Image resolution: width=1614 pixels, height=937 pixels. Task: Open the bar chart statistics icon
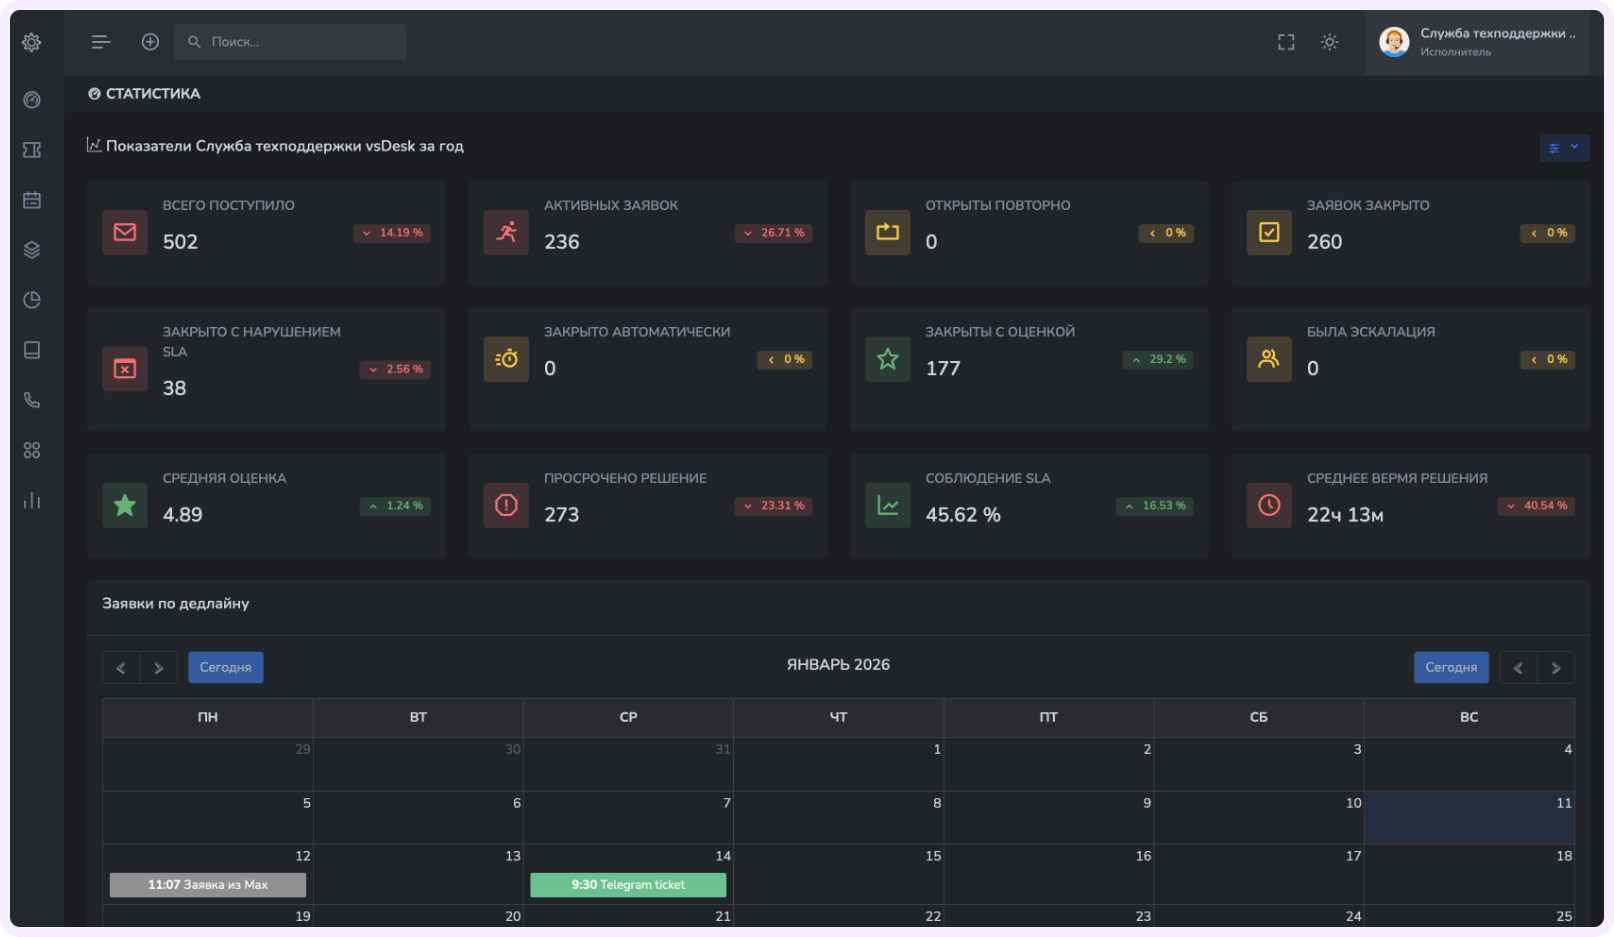tap(32, 500)
